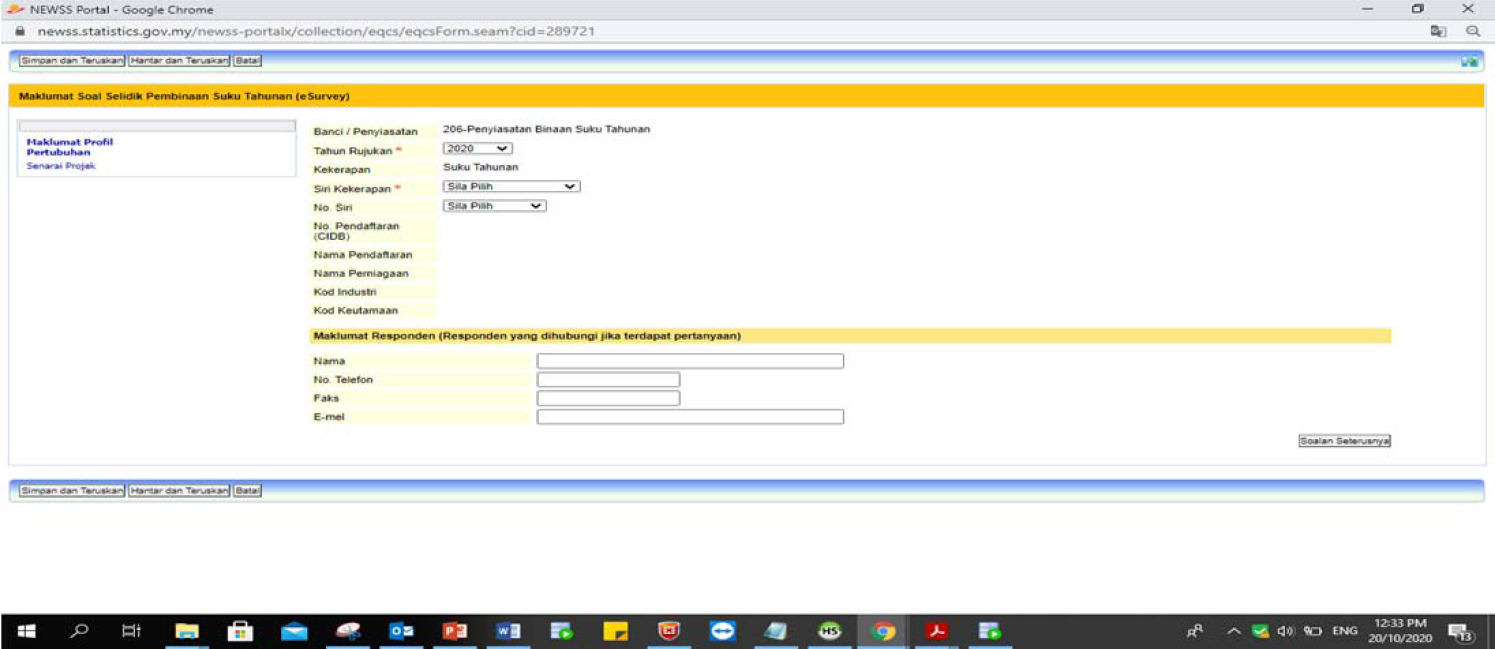Open TeamViewer from the taskbar
The width and height of the screenshot is (1495, 649).
pyautogui.click(x=722, y=631)
